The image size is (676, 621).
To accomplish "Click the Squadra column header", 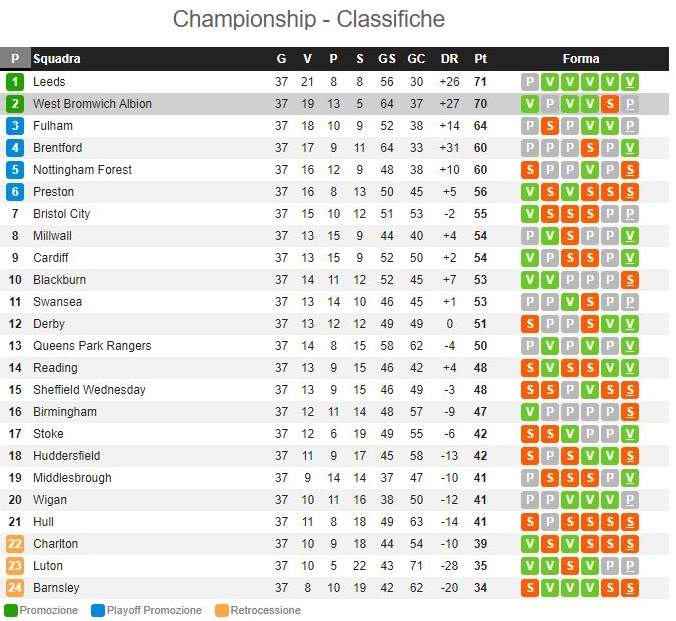I will coord(57,59).
